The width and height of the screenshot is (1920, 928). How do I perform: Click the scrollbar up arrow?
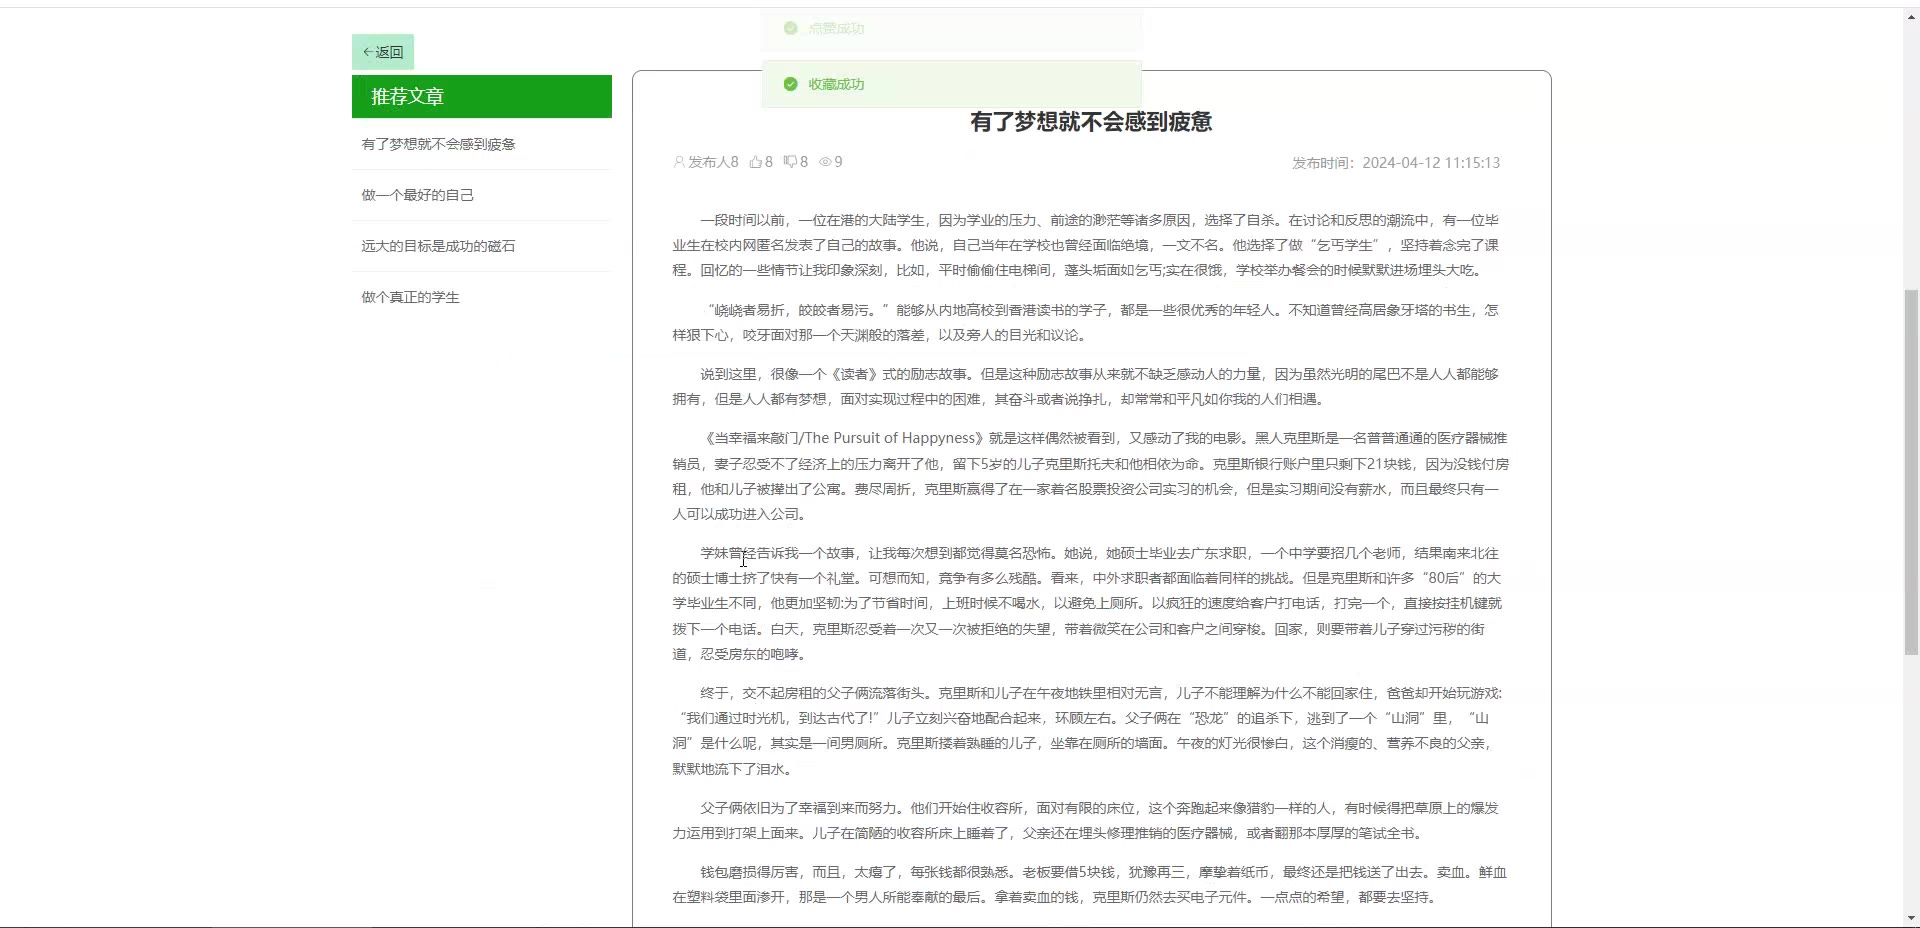click(x=1911, y=17)
